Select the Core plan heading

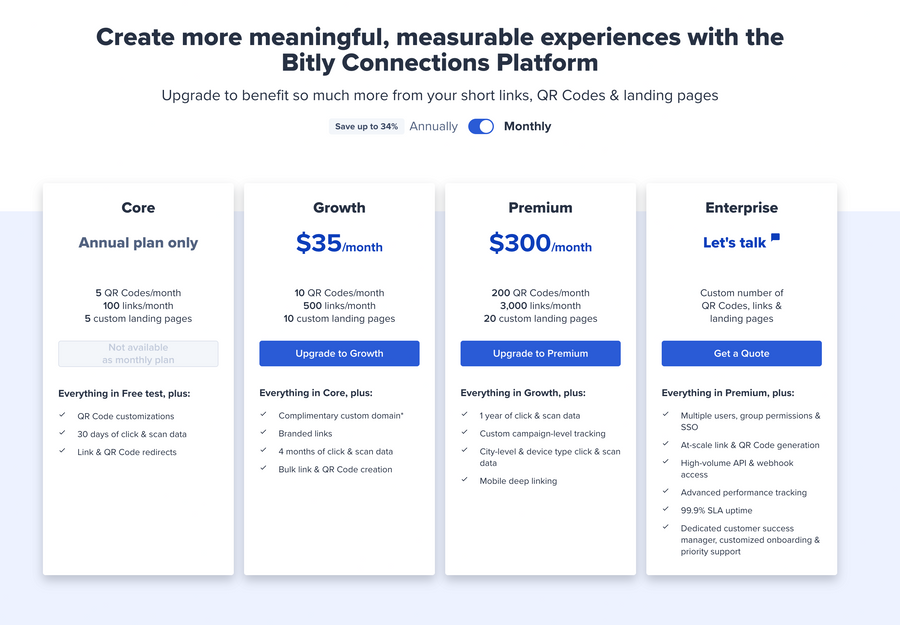click(x=138, y=207)
